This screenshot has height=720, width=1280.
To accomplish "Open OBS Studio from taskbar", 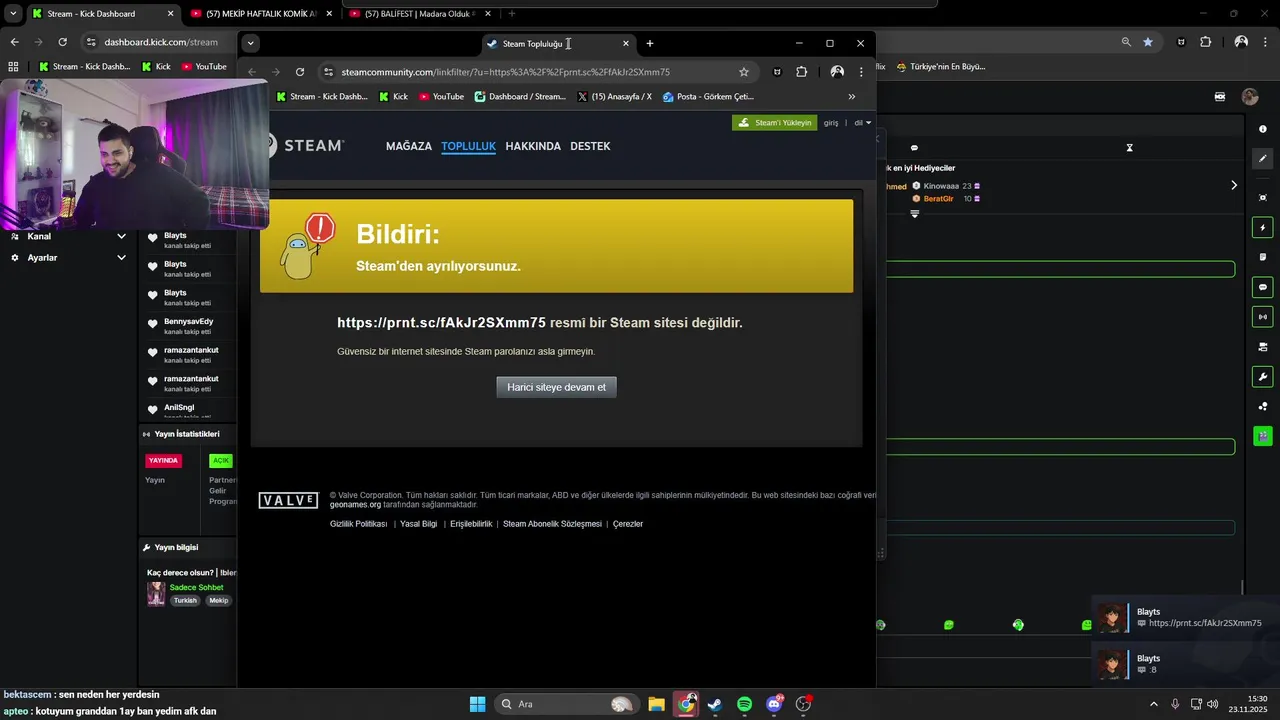I will [x=803, y=704].
